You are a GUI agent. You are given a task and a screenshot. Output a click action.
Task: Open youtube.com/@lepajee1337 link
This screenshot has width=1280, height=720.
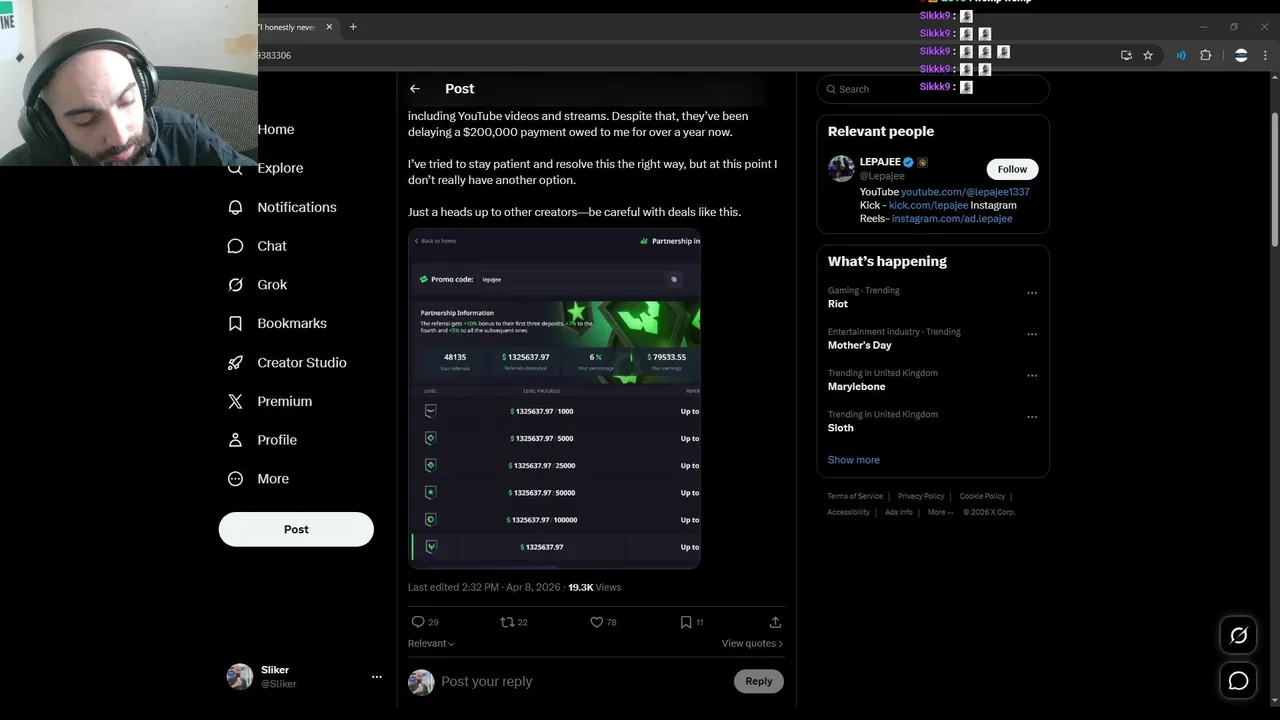point(965,192)
